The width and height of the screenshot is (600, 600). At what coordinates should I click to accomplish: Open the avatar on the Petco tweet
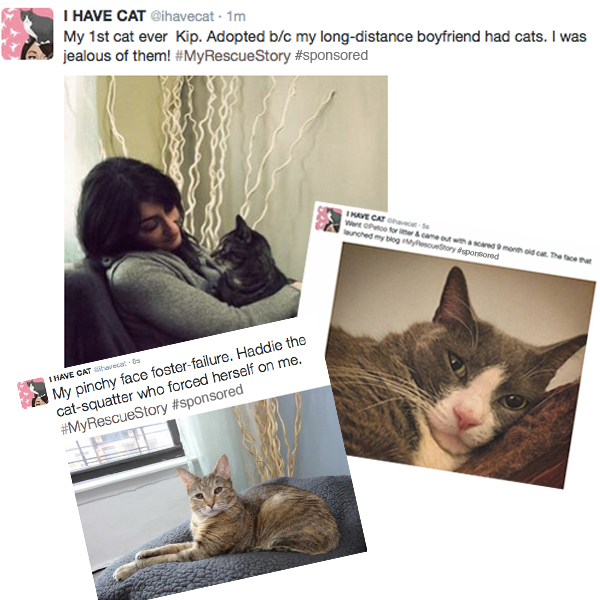click(329, 219)
